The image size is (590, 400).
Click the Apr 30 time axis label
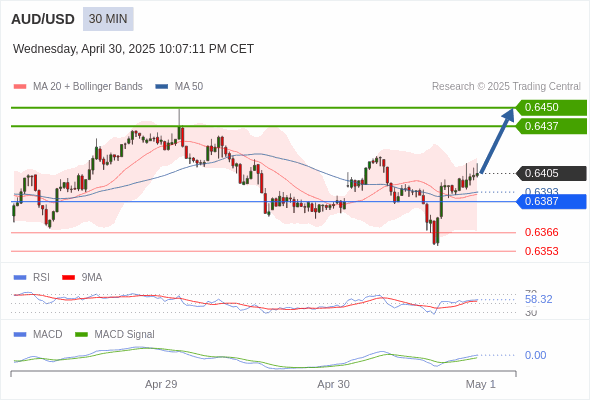click(333, 384)
